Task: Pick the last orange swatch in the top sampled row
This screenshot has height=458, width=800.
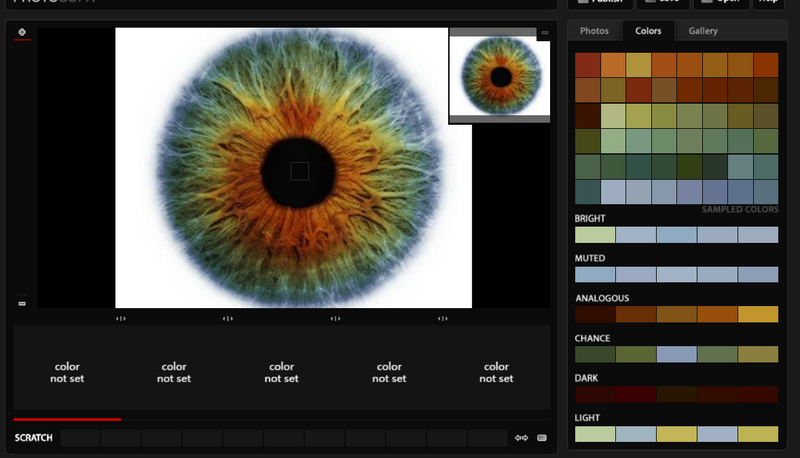Action: pyautogui.click(x=766, y=65)
